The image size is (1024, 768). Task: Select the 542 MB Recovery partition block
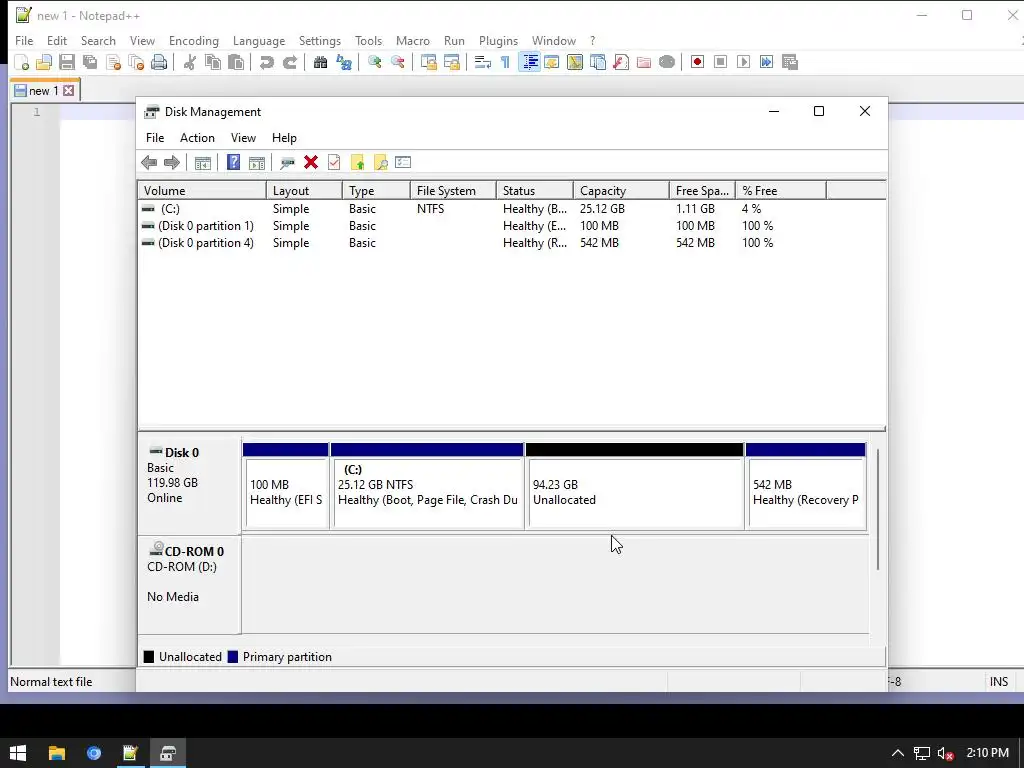tap(806, 486)
